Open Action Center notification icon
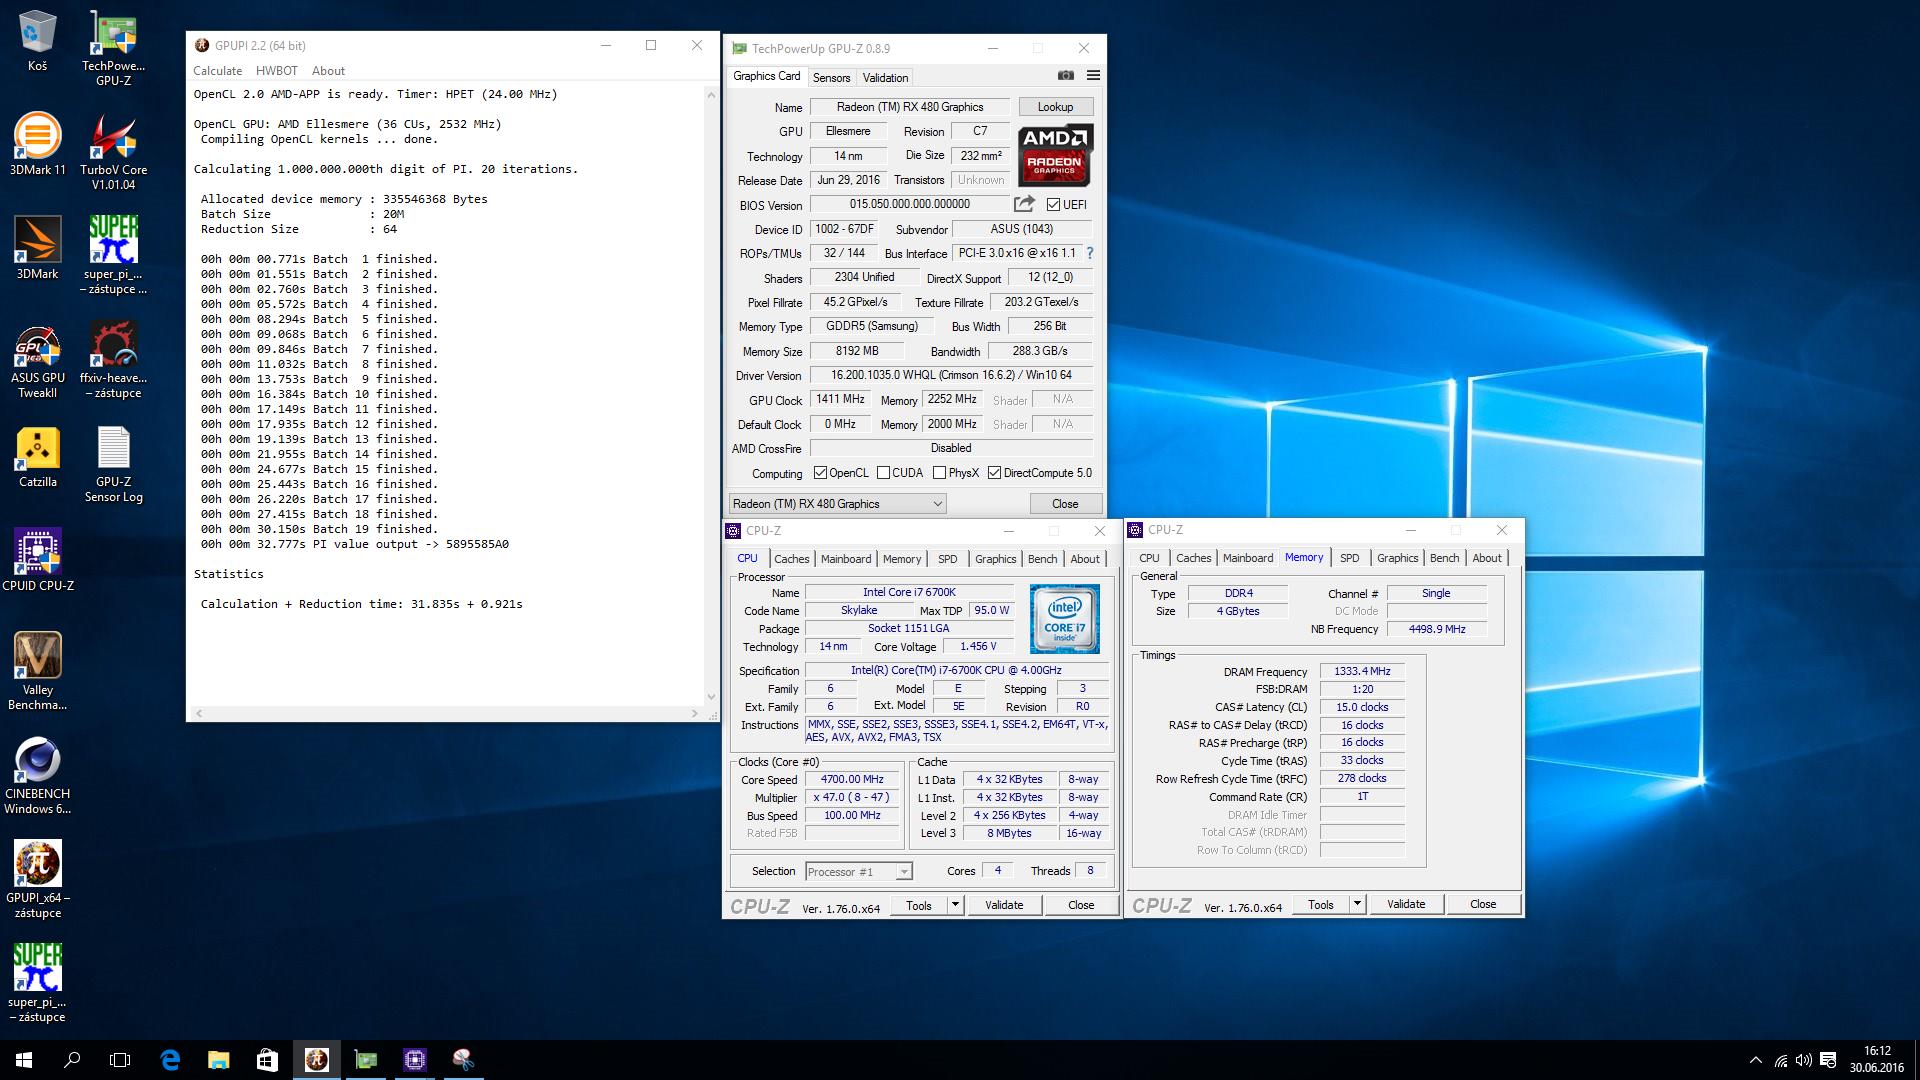The height and width of the screenshot is (1080, 1920). [x=1828, y=1060]
